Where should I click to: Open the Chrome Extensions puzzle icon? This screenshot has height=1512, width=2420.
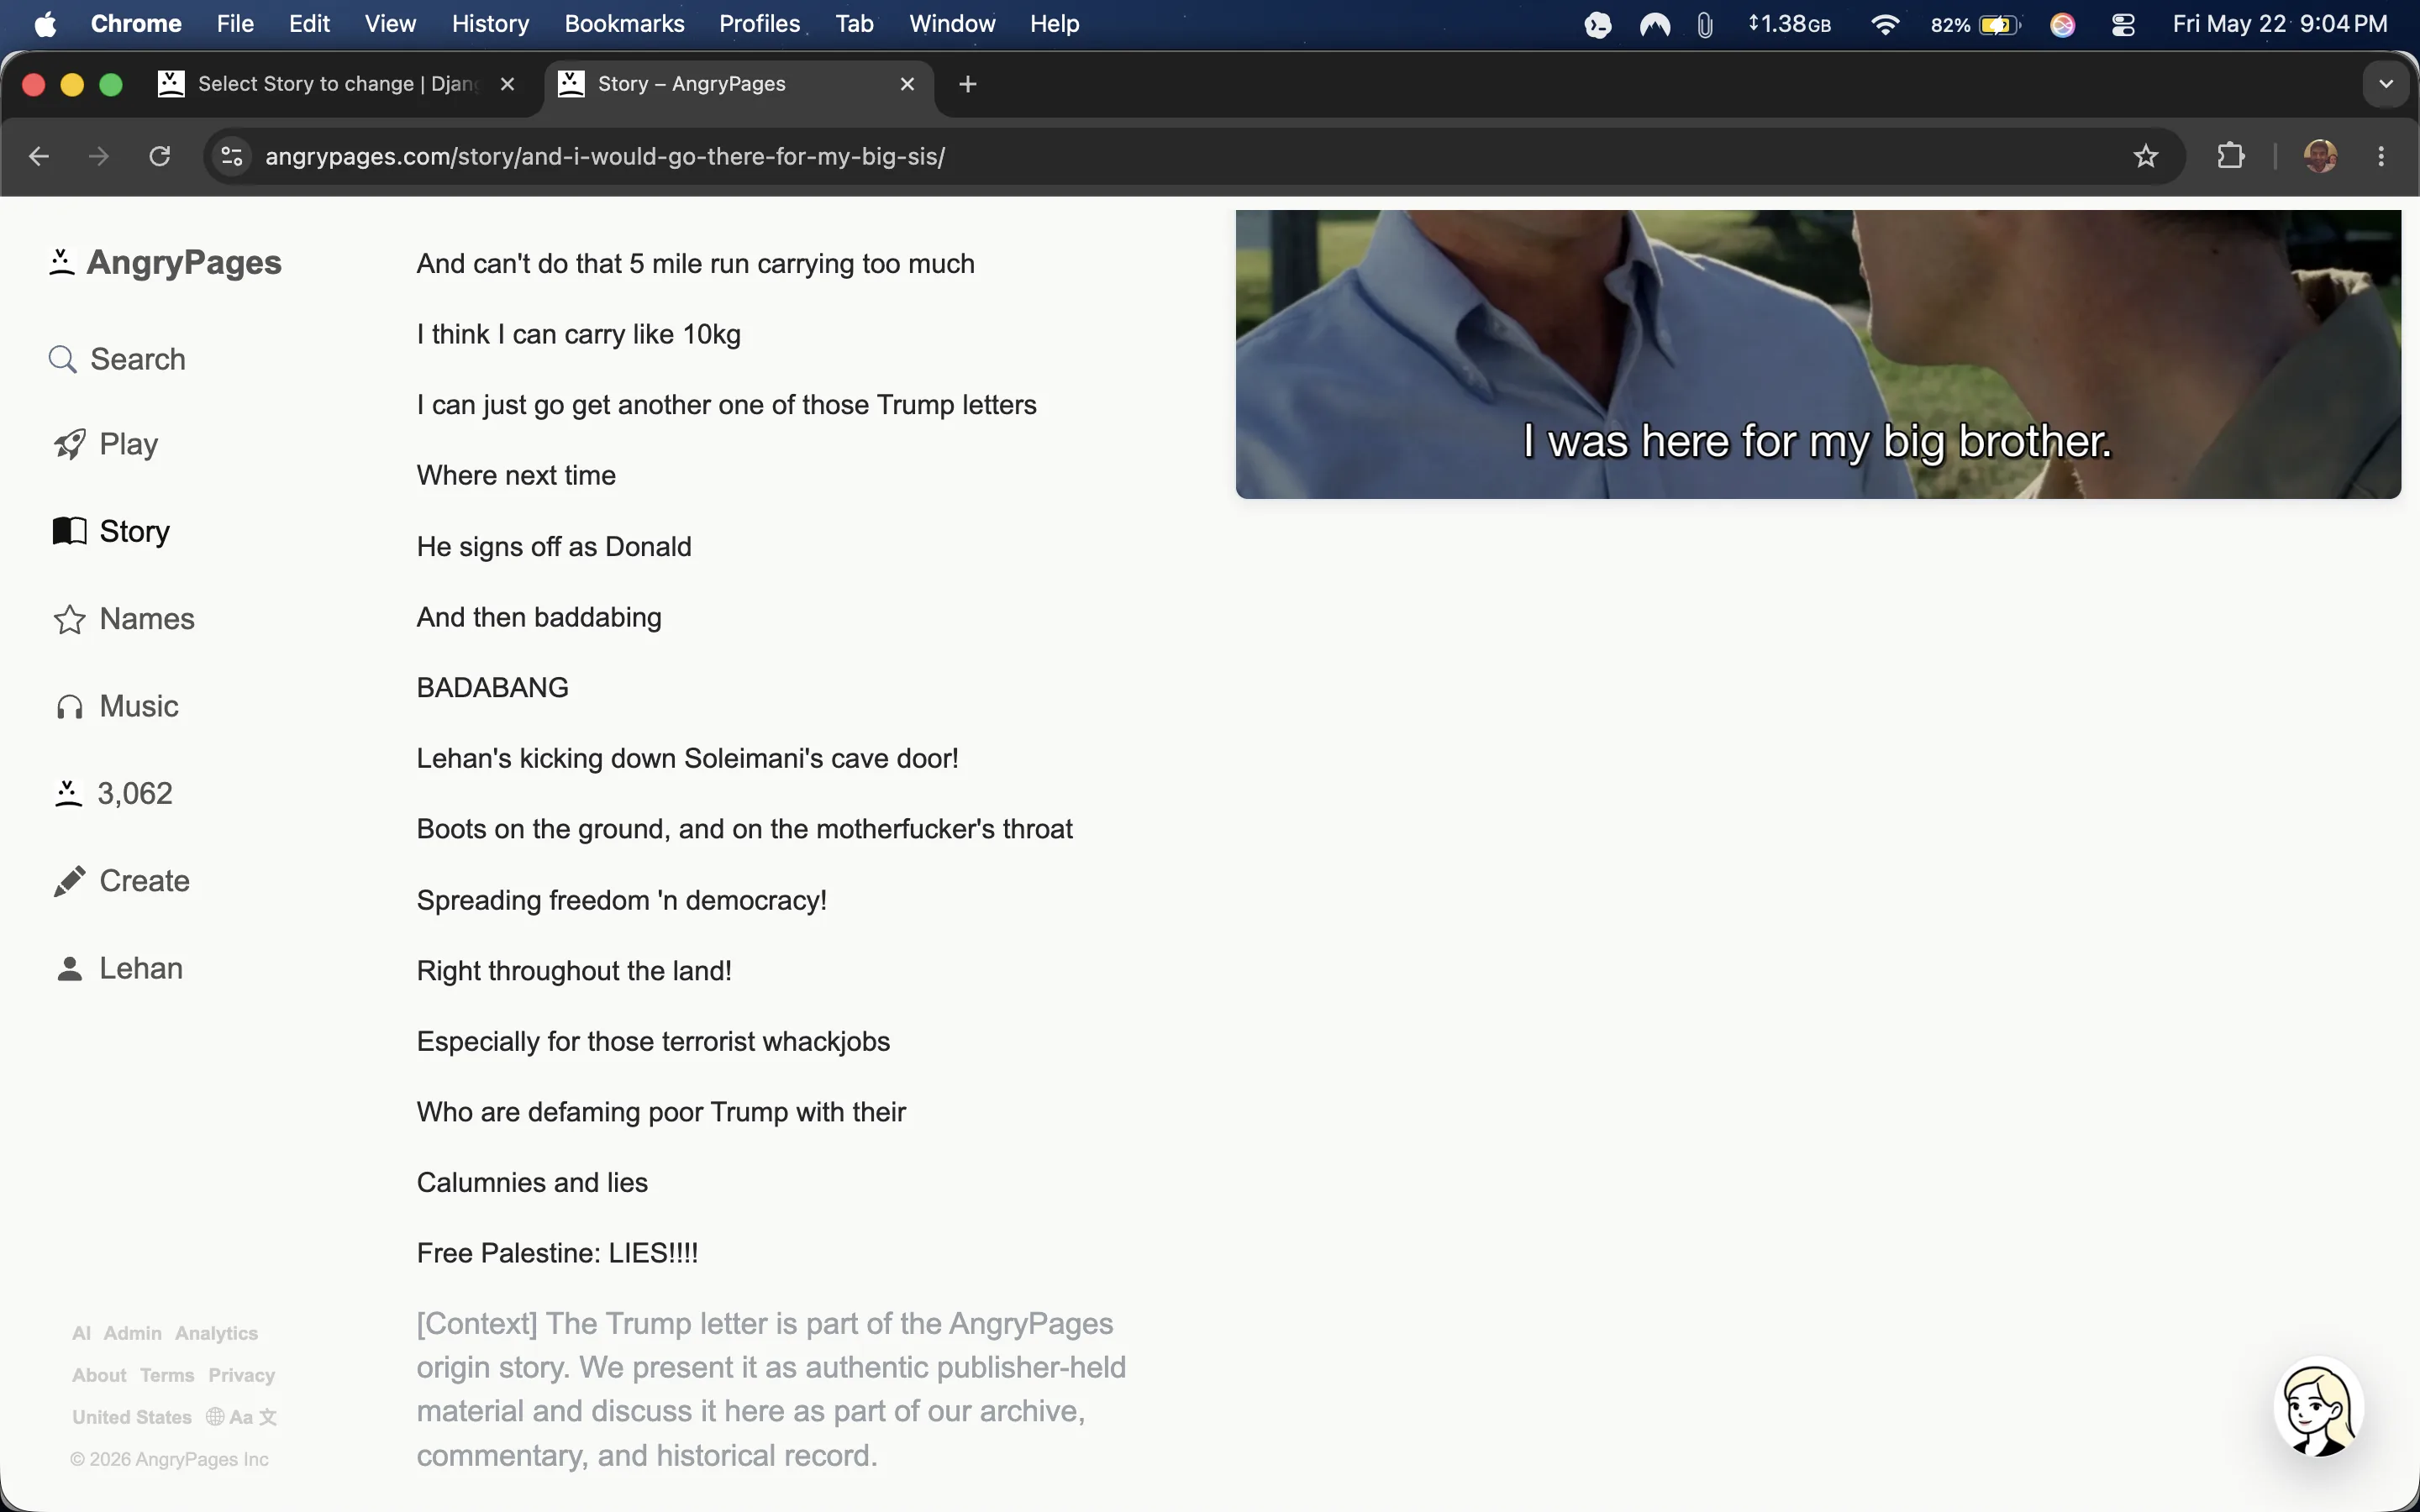pos(2231,156)
